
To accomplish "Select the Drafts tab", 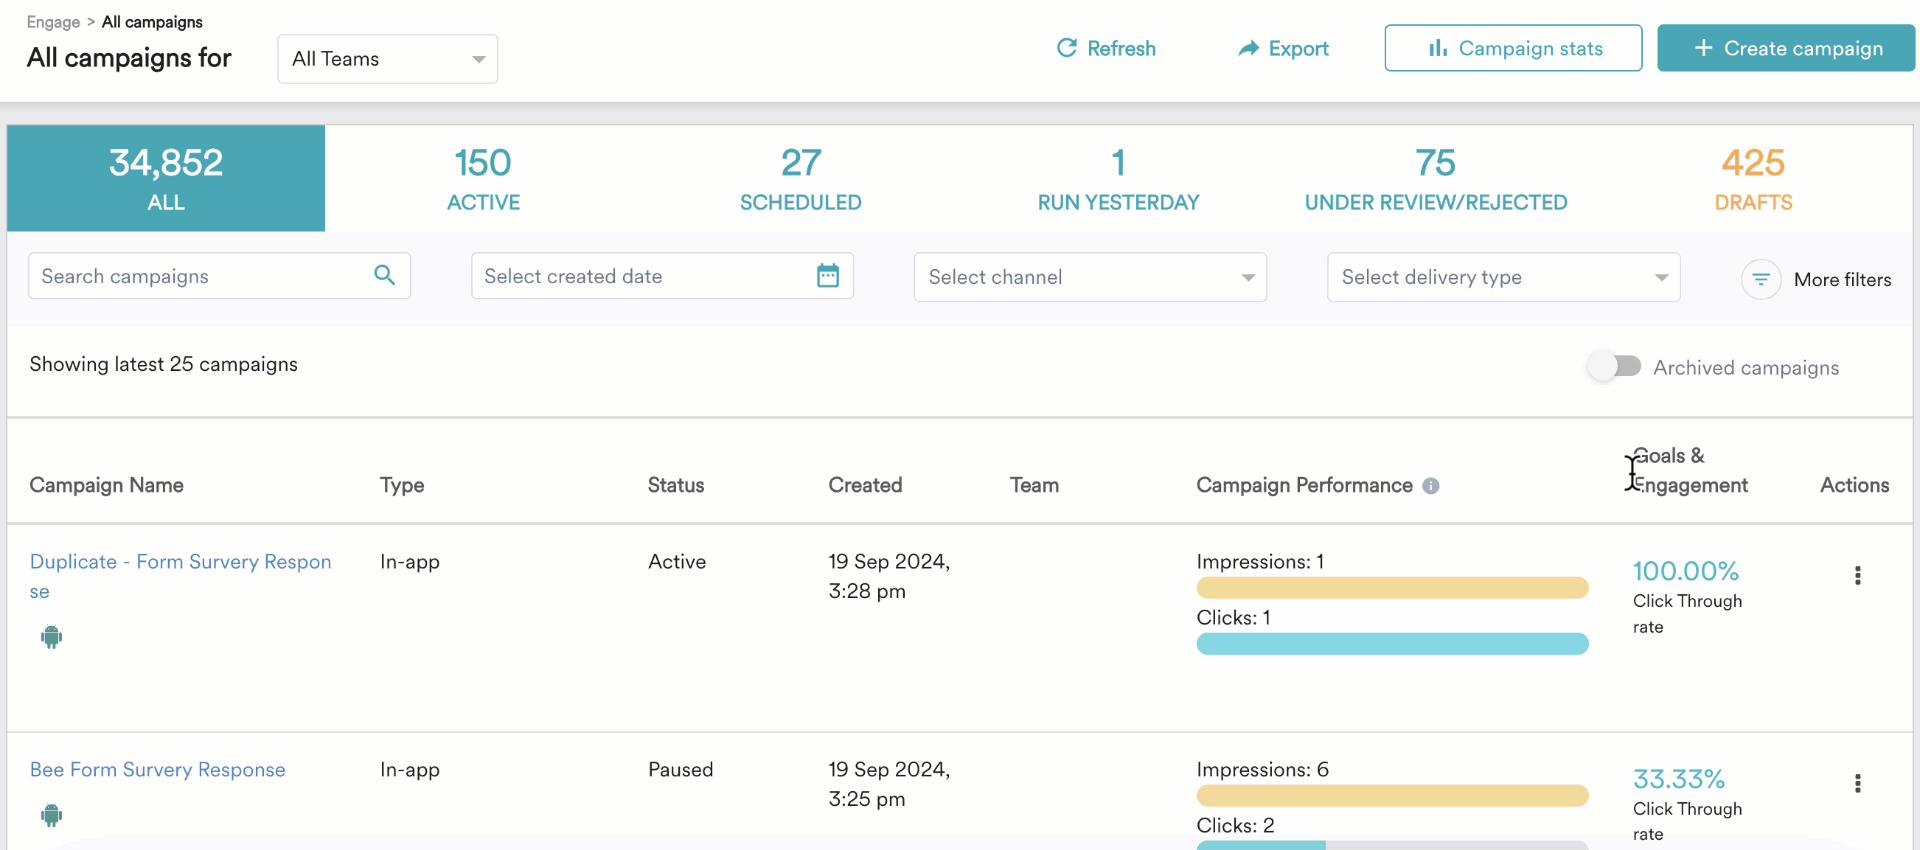I will pos(1752,179).
